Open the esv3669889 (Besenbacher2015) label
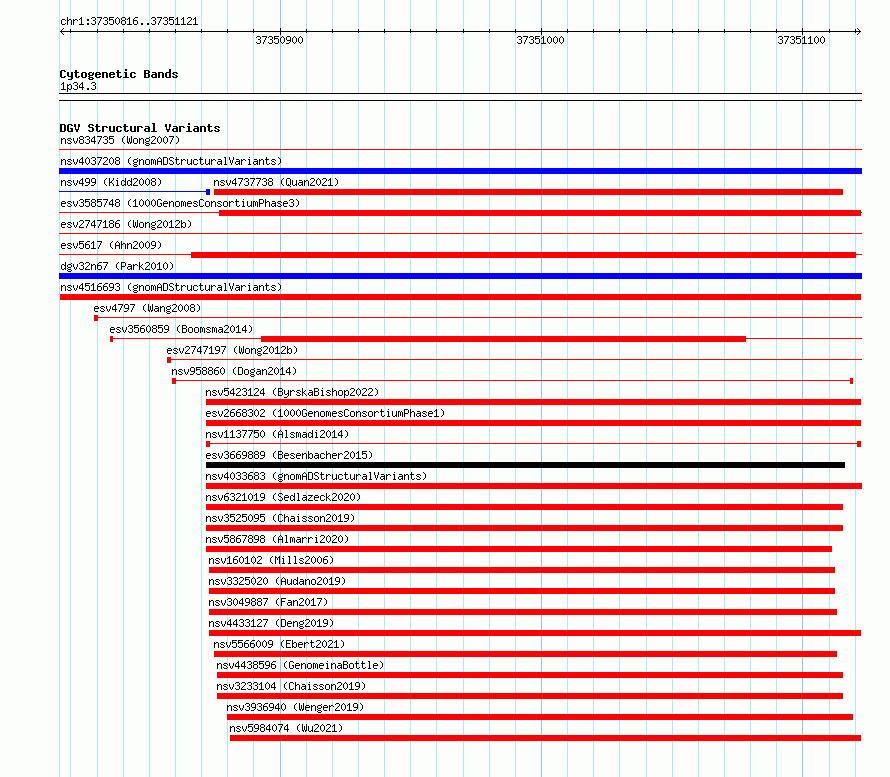 point(289,455)
